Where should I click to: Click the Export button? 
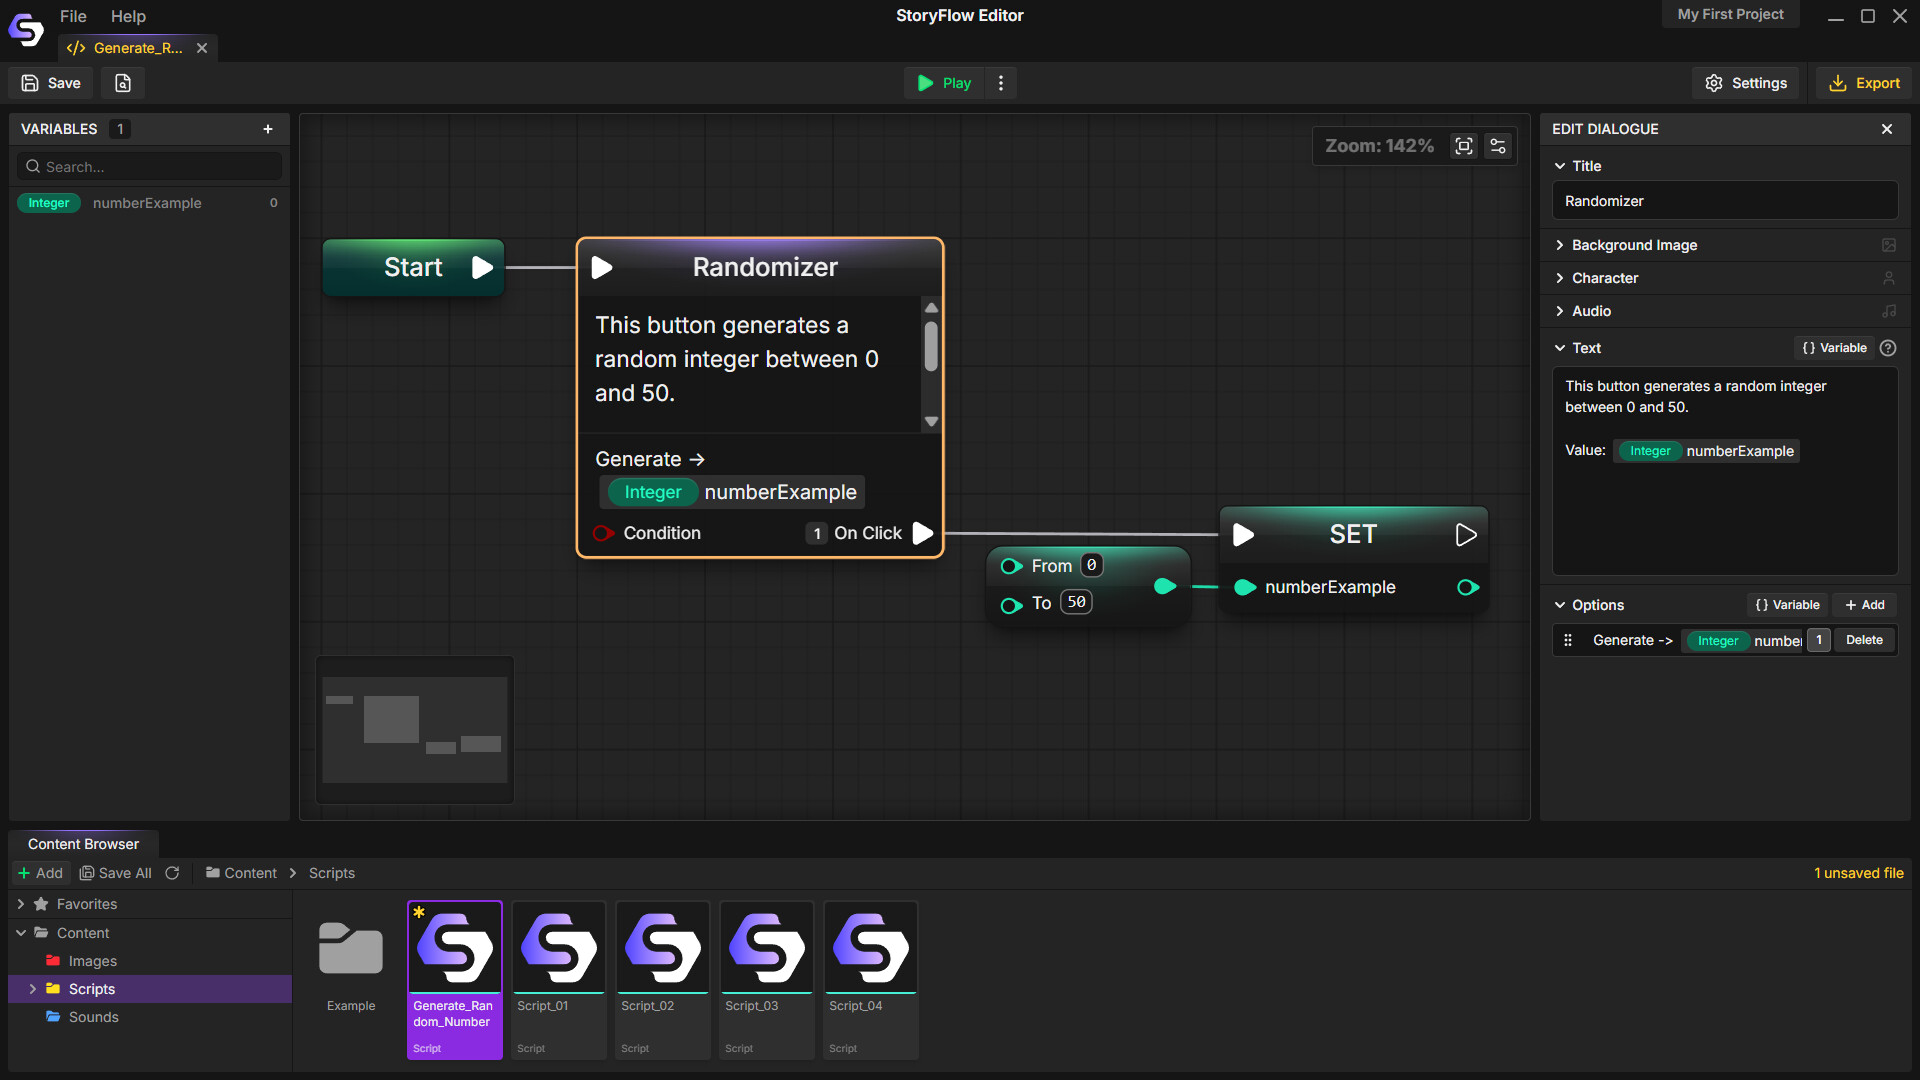[1865, 83]
